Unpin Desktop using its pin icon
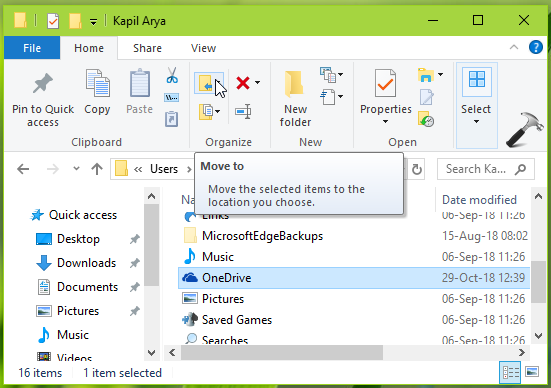Screen dimensions: 551x388 (x=135, y=239)
